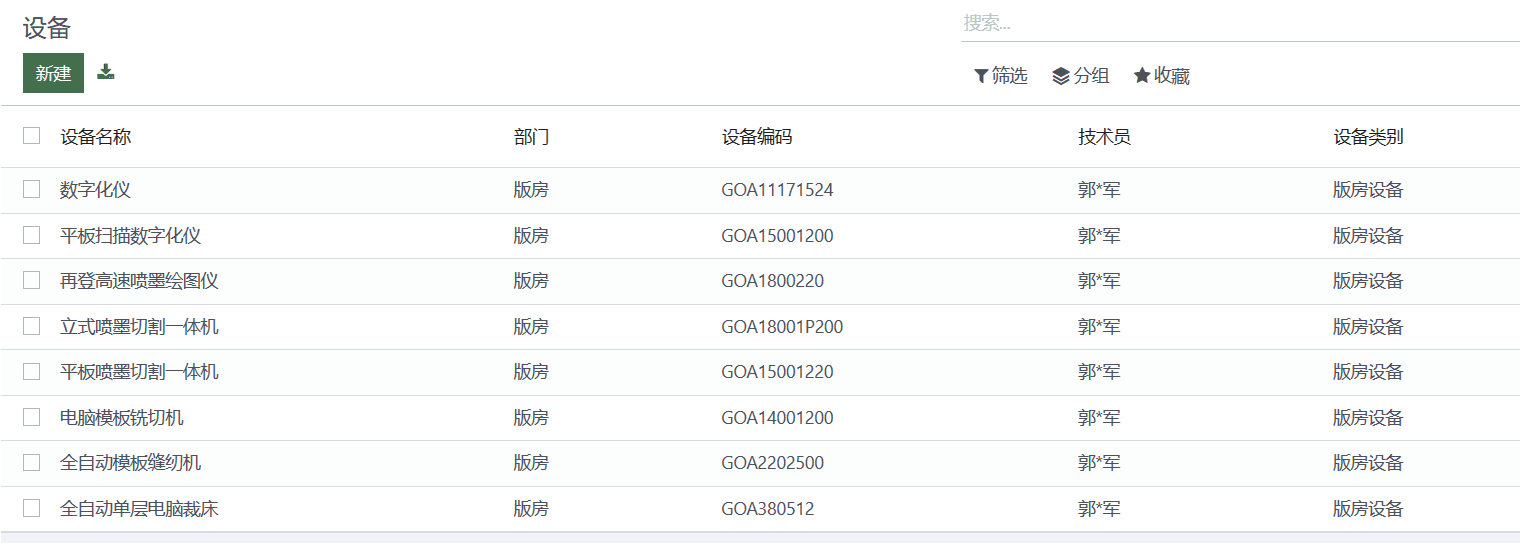Open the 全自动单层电脑裁床 record

(x=139, y=509)
